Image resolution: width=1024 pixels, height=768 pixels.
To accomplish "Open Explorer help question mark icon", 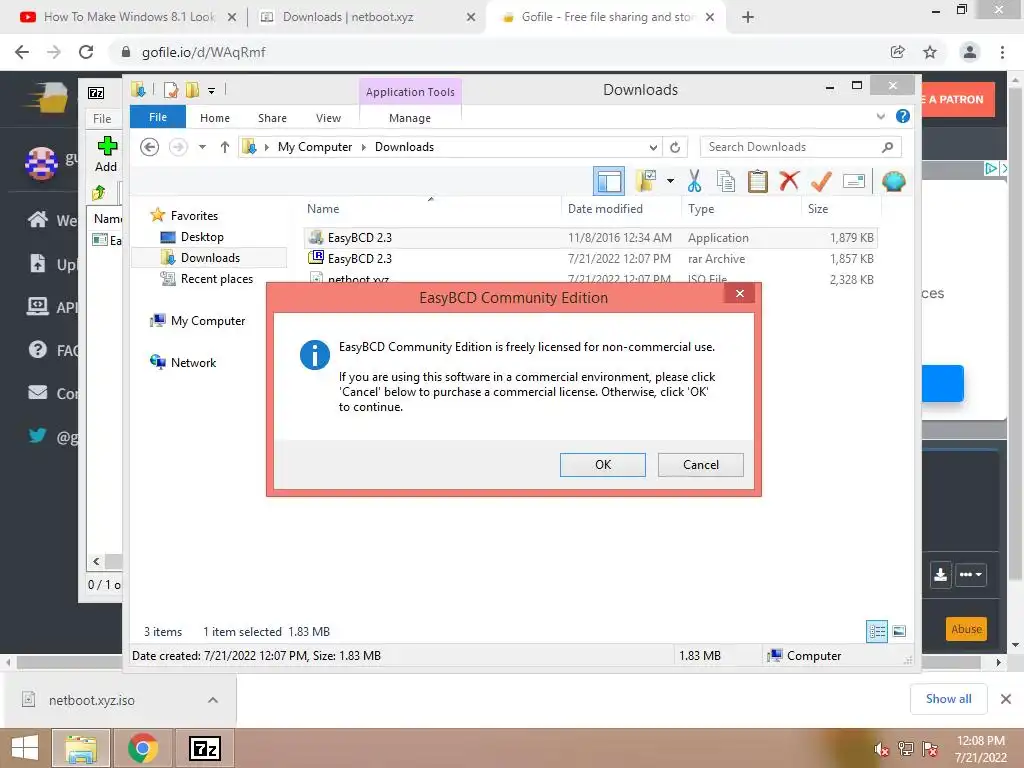I will tap(903, 116).
